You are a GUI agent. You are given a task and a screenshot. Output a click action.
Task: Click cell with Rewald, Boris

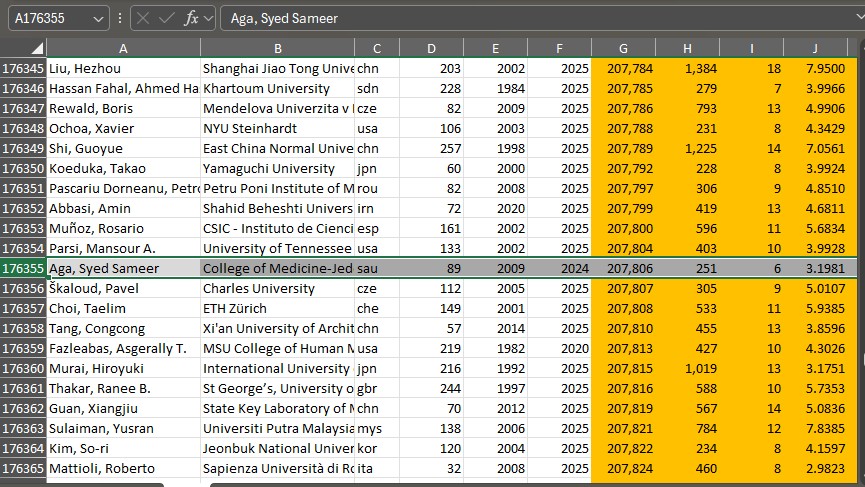(124, 109)
